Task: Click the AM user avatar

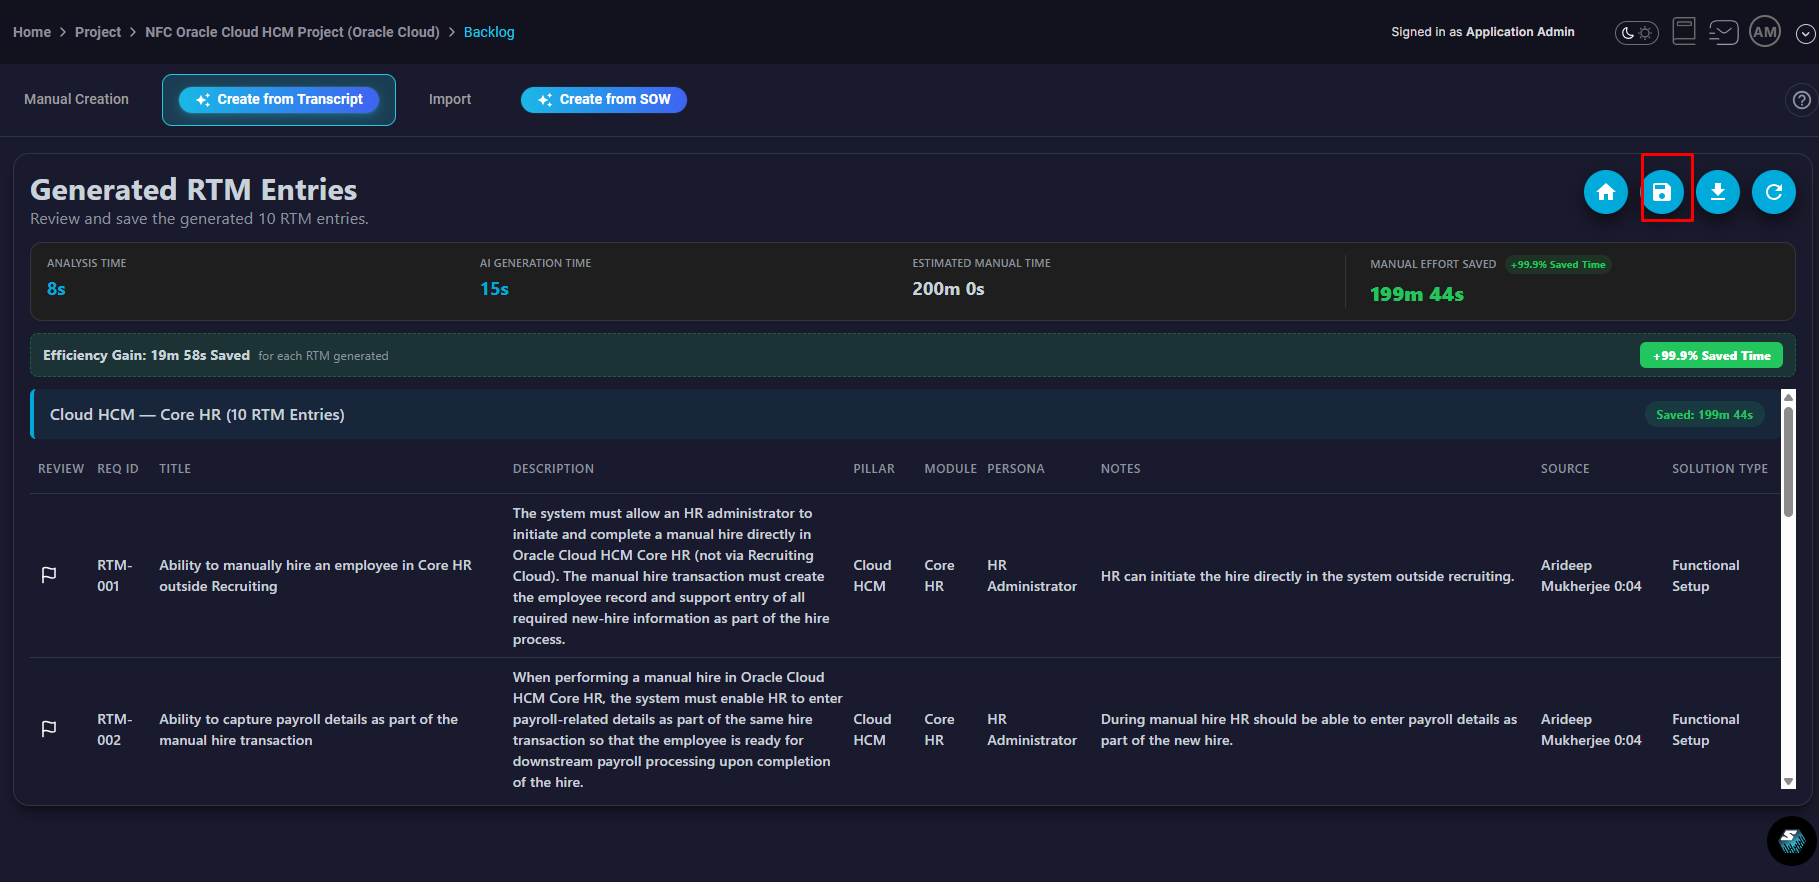Action: (x=1765, y=32)
